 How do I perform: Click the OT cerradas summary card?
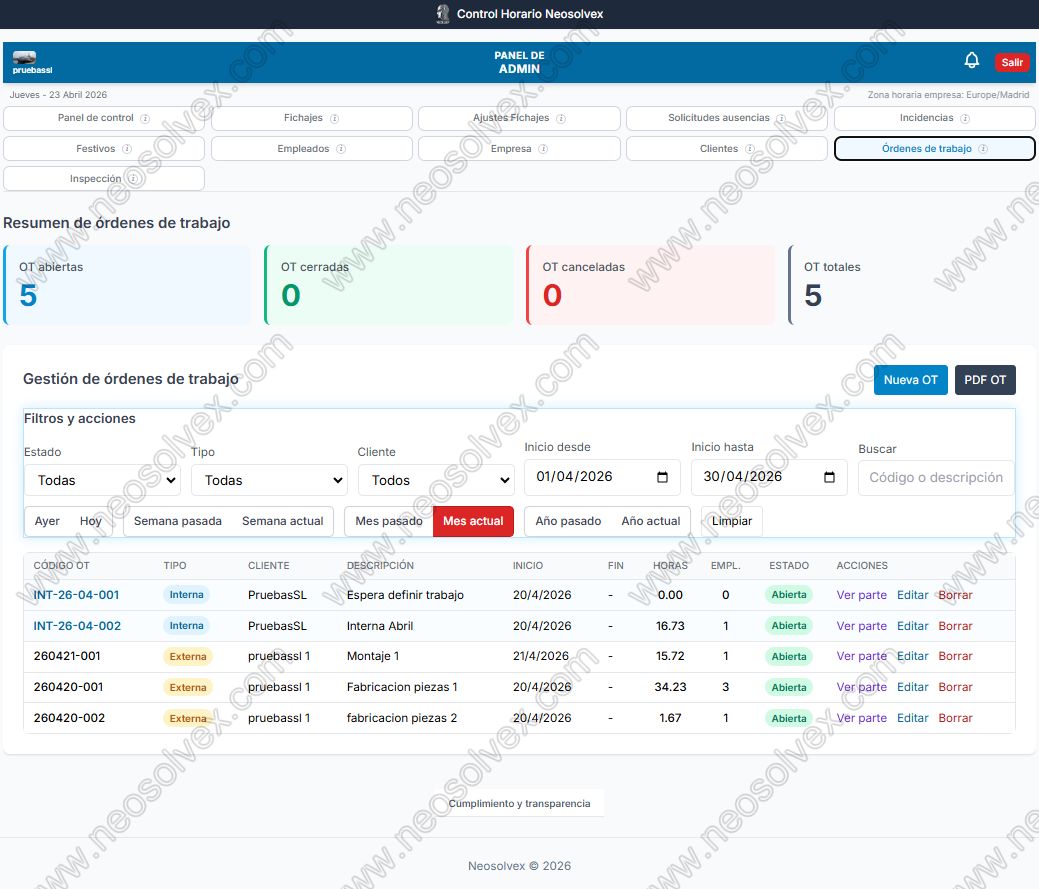(x=389, y=285)
